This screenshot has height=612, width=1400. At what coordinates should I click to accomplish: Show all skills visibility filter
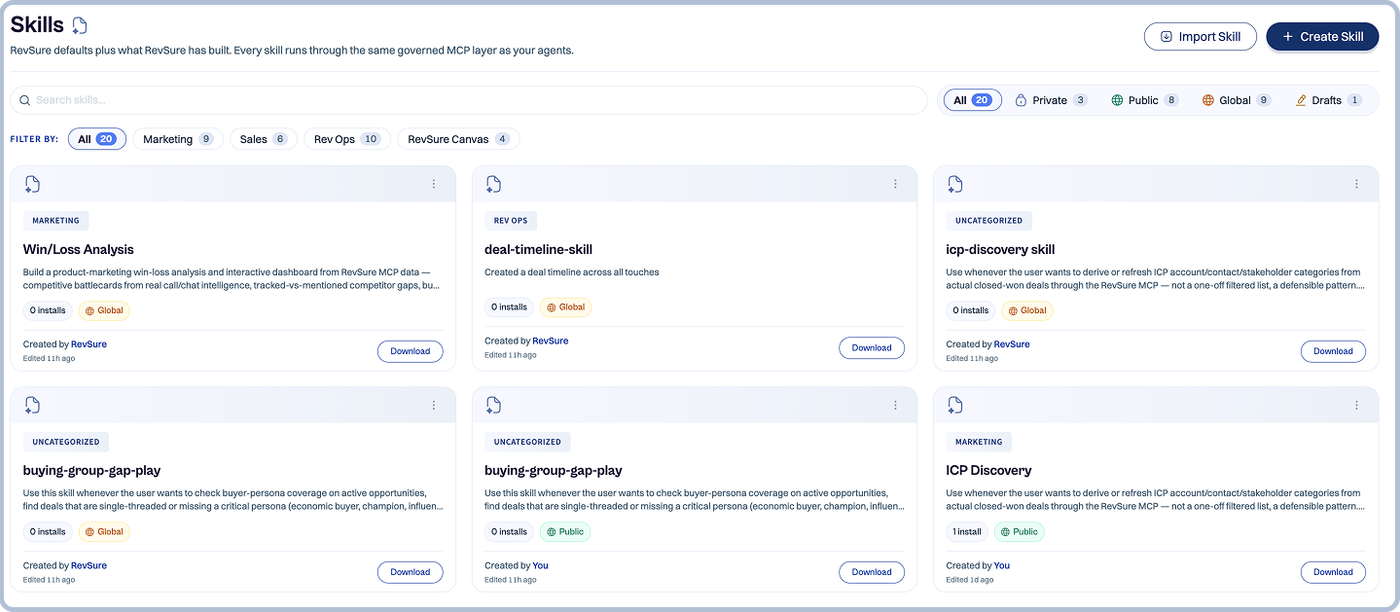[972, 100]
